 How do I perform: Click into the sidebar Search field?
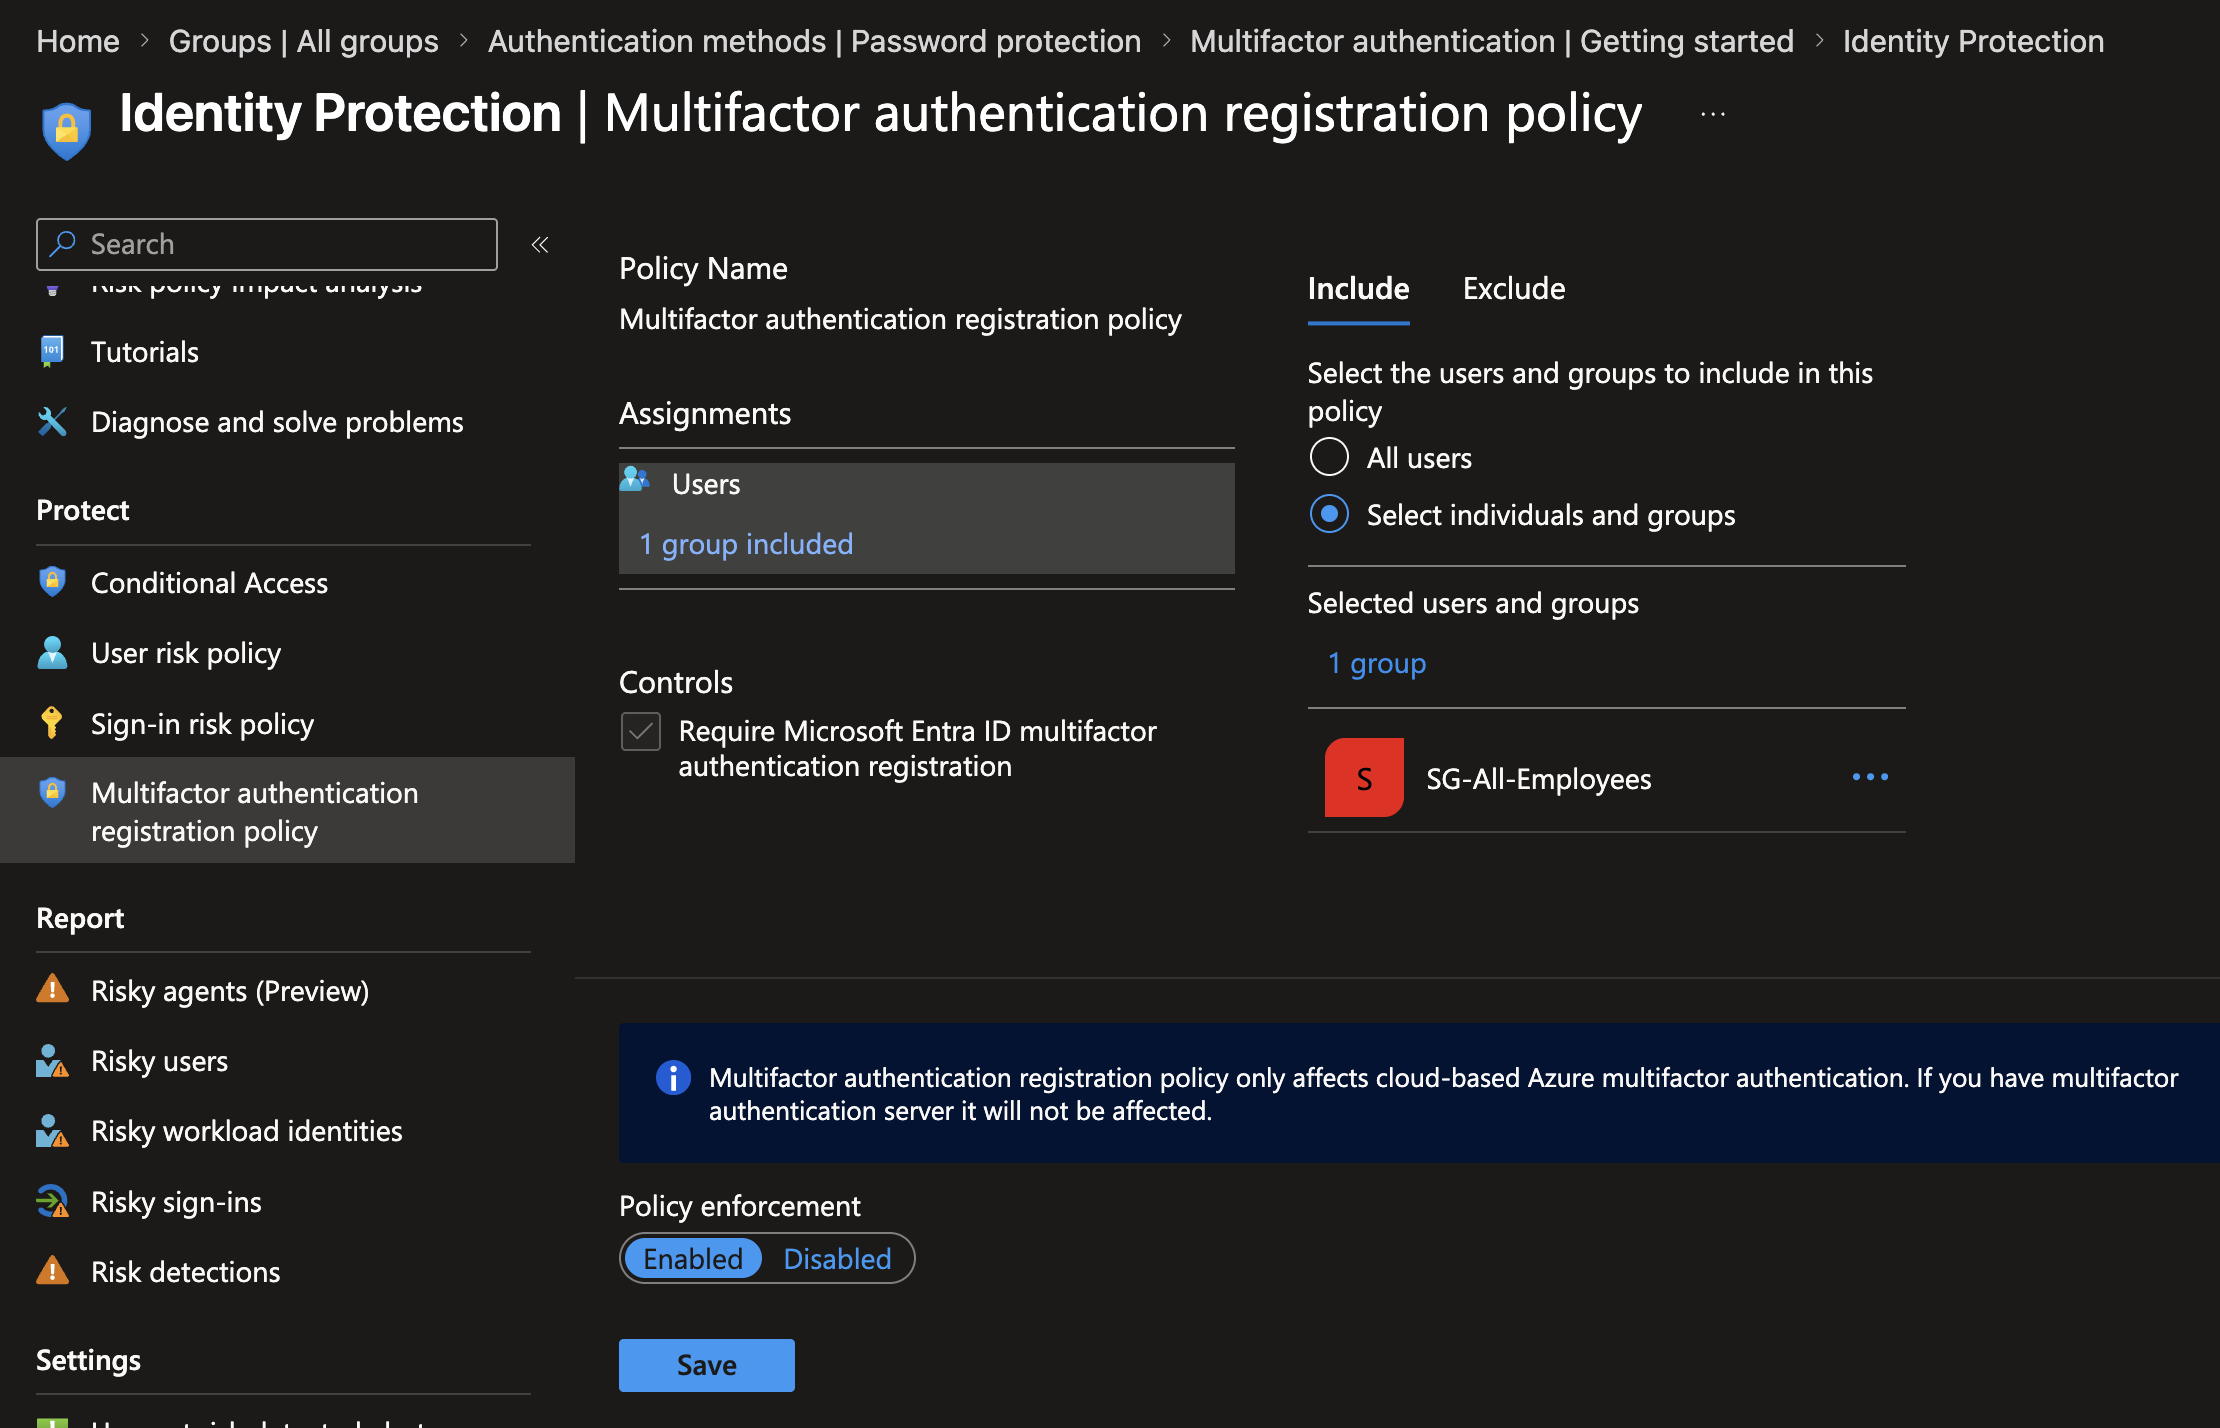267,244
